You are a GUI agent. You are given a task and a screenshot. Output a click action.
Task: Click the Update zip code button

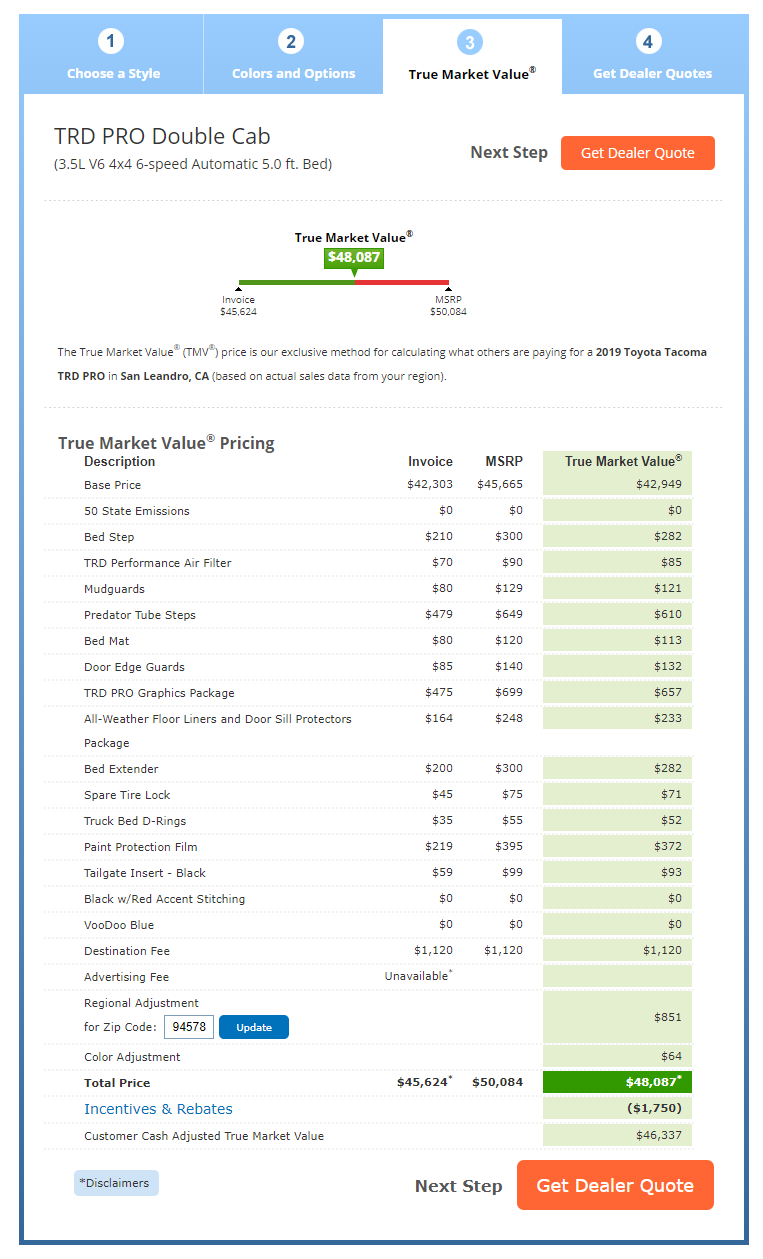[x=254, y=1027]
